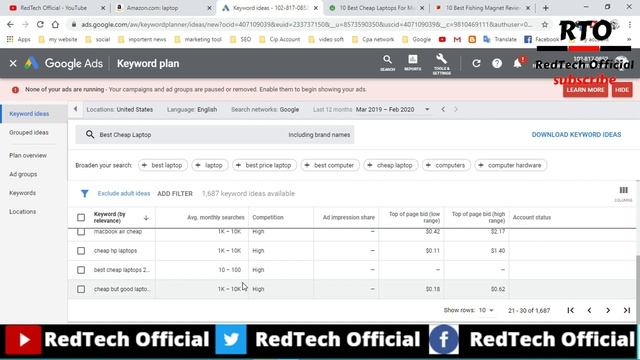The height and width of the screenshot is (360, 640).
Task: Go to next page of results
Action: [x=608, y=310]
